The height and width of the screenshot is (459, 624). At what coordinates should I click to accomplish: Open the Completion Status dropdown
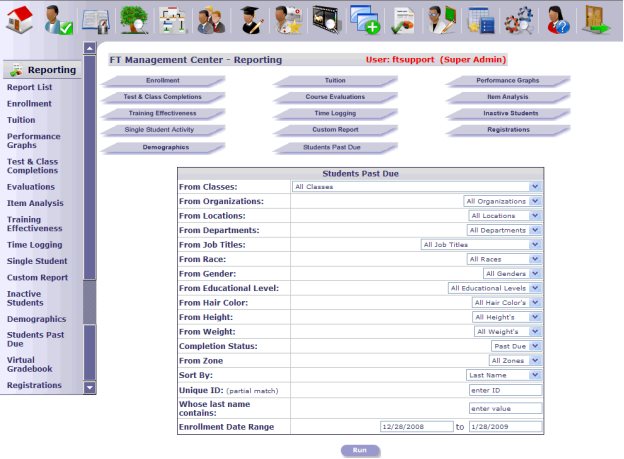535,345
